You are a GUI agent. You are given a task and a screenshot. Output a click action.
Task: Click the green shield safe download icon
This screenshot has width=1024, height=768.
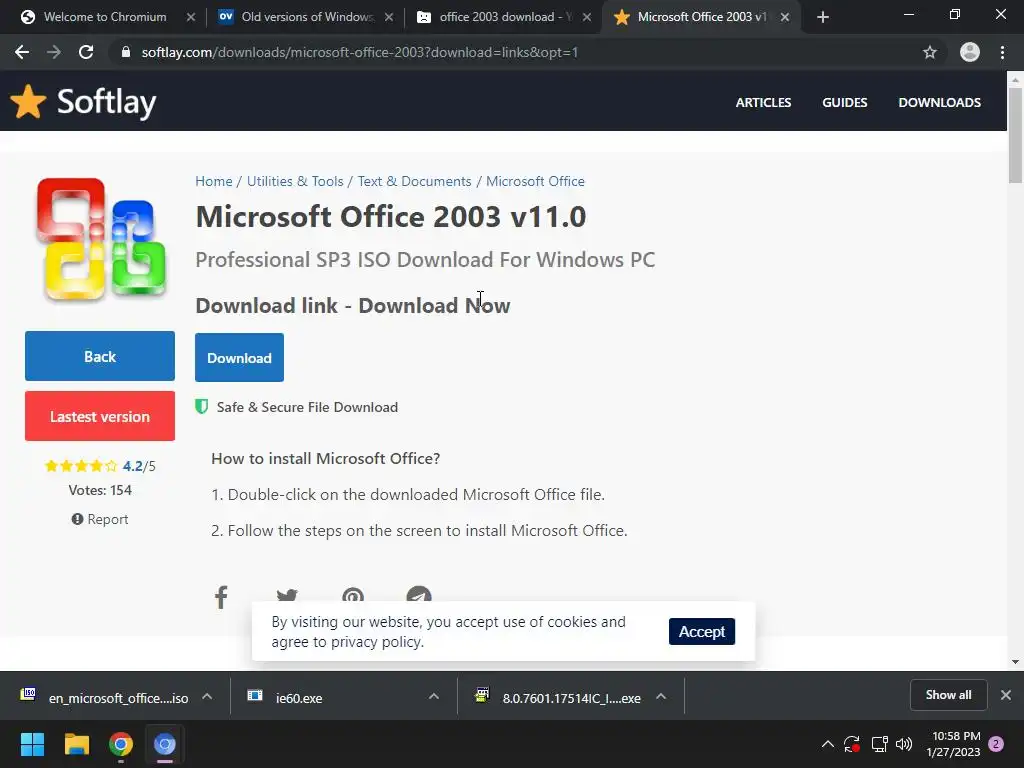202,407
